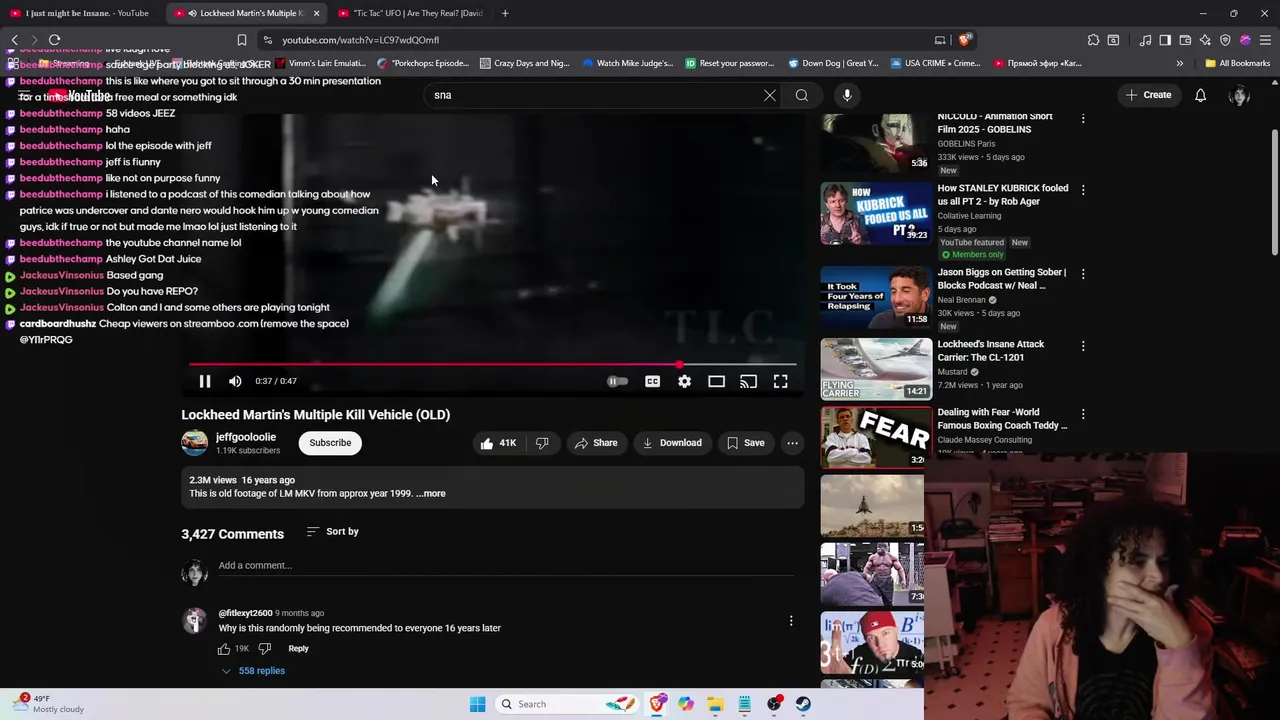This screenshot has height=720, width=1280.
Task: Open the YouTube Create menu
Action: coord(1147,95)
